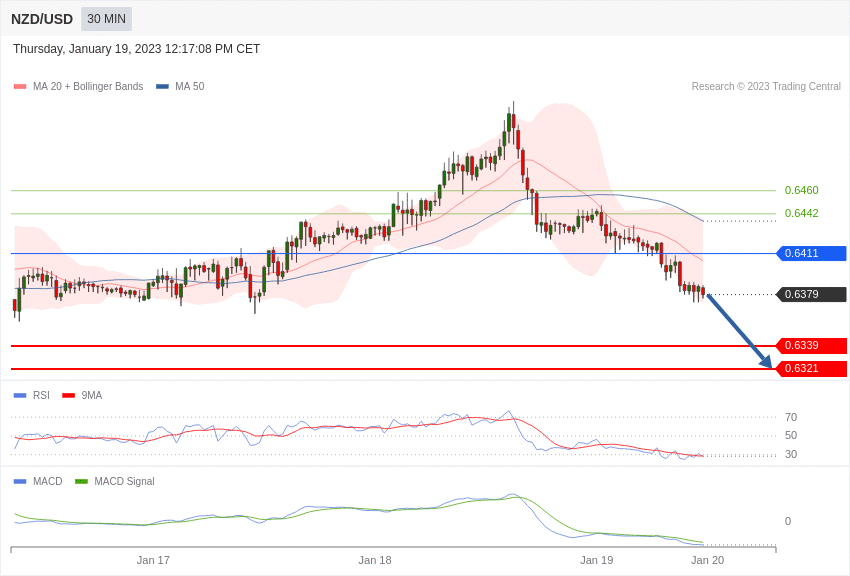Click the chart timestamp Thursday, January 19, 2023
The image size is (850, 576).
click(136, 49)
